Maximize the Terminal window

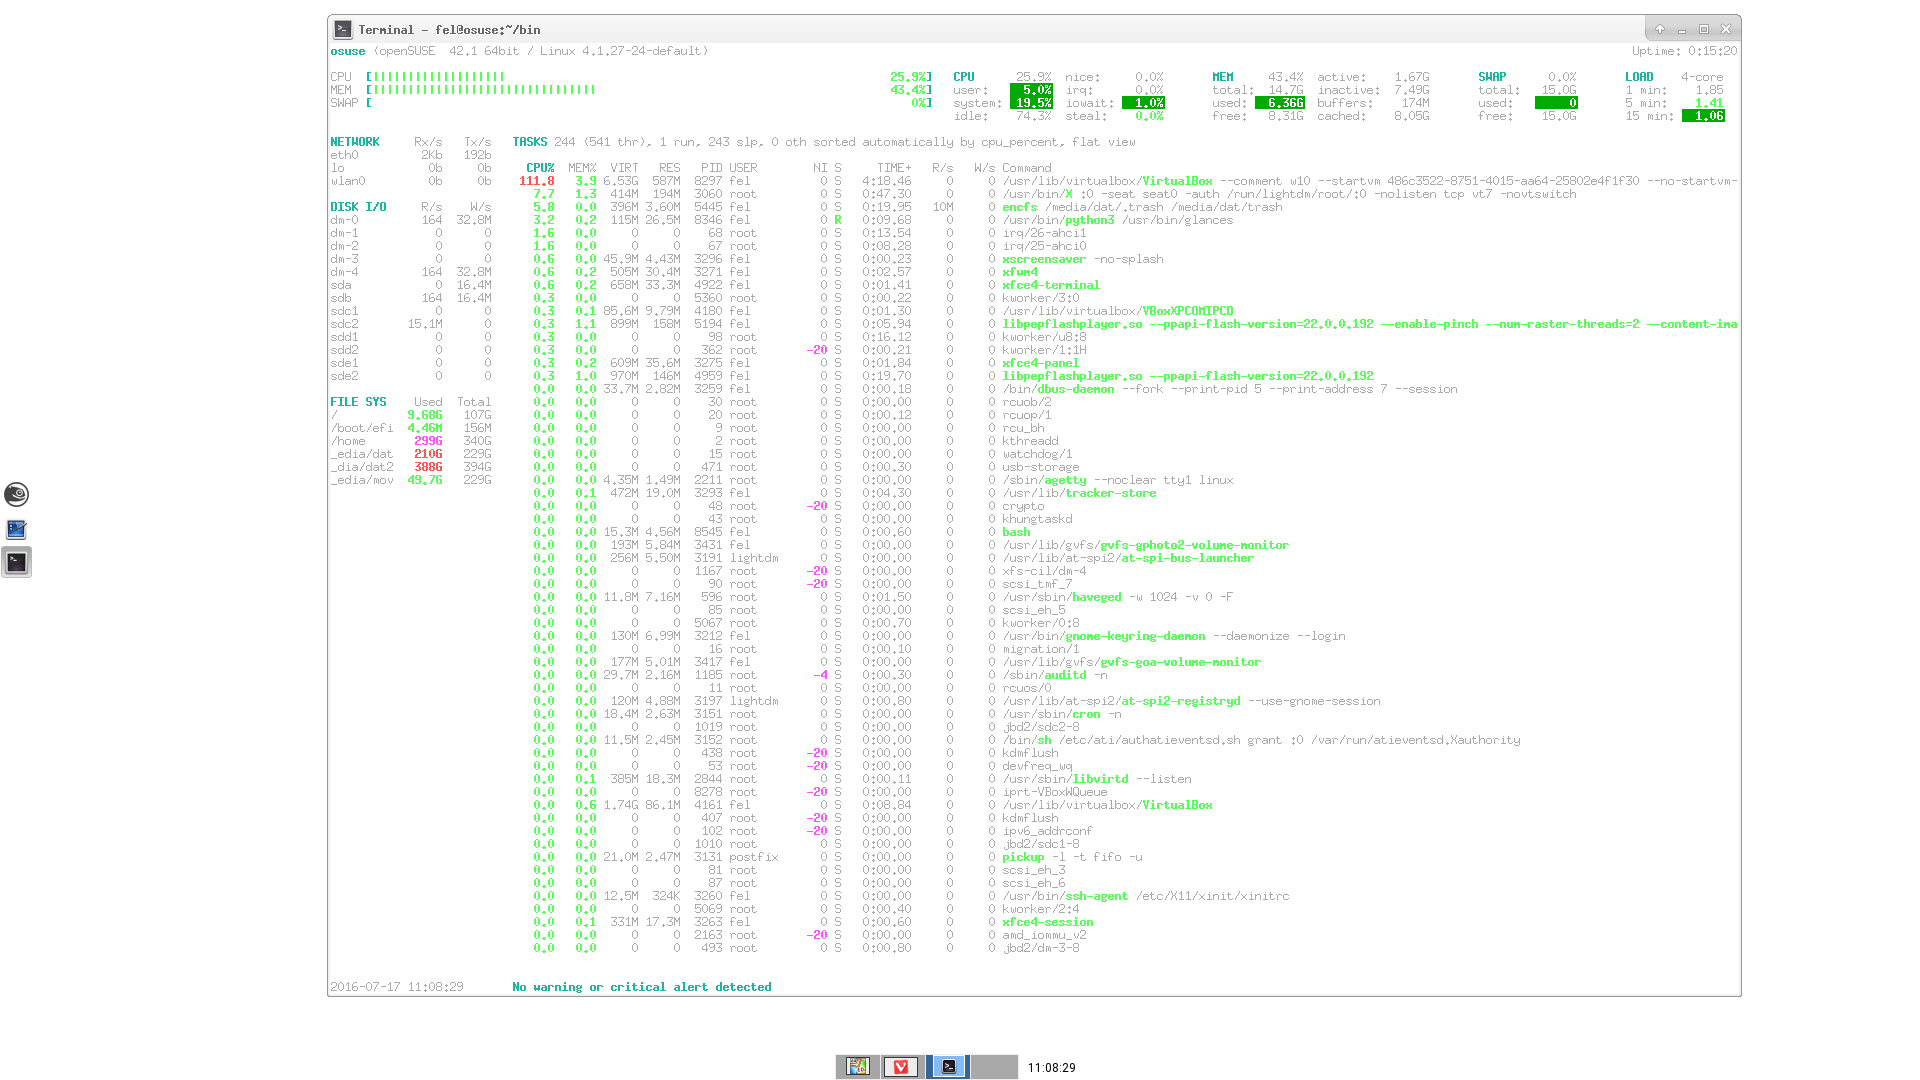1704,29
